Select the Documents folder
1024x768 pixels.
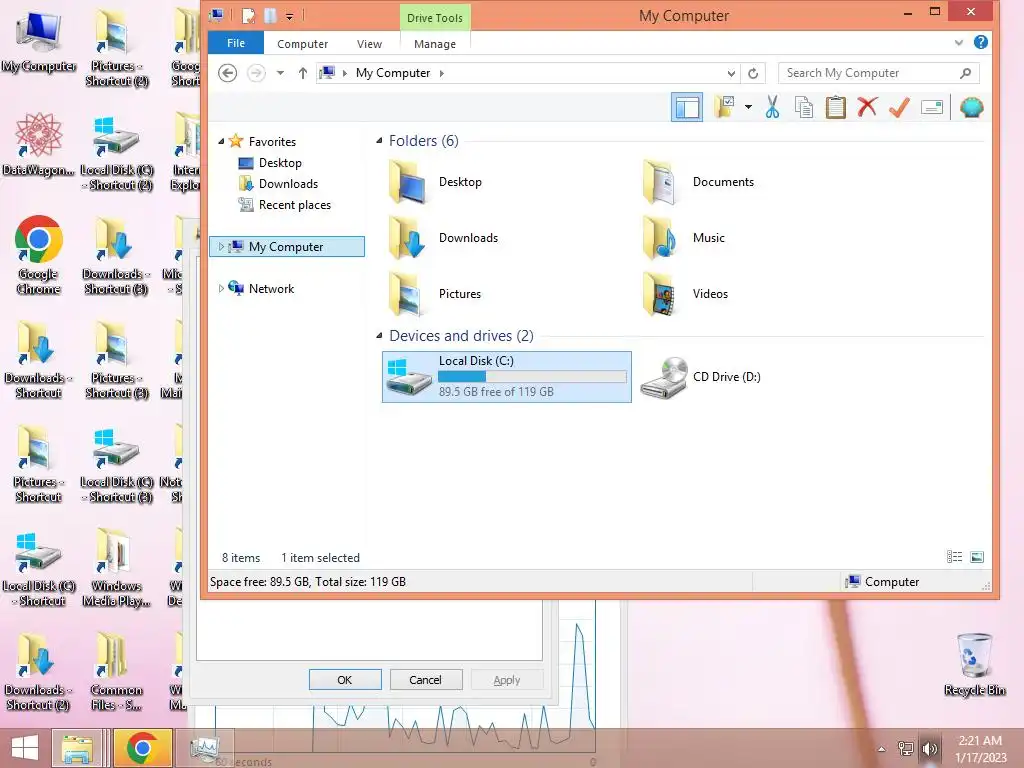coord(699,182)
